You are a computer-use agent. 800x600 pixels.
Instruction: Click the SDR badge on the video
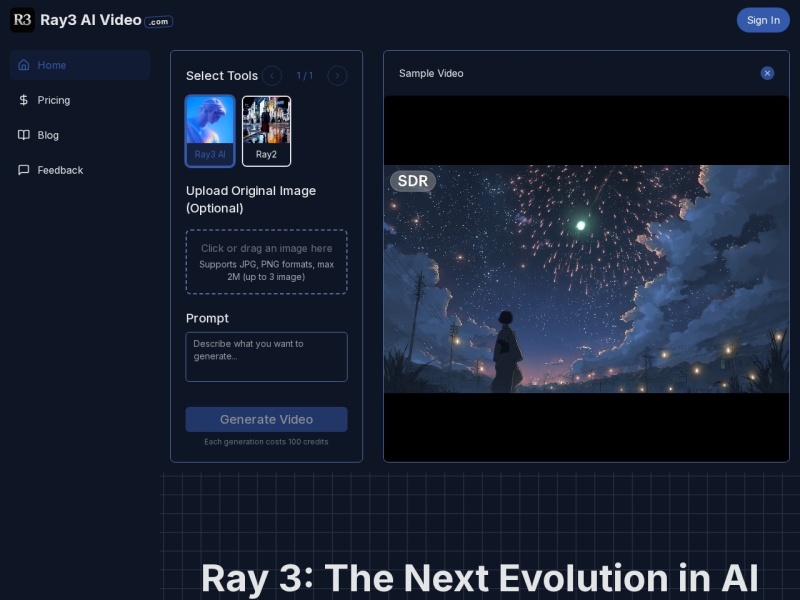413,181
